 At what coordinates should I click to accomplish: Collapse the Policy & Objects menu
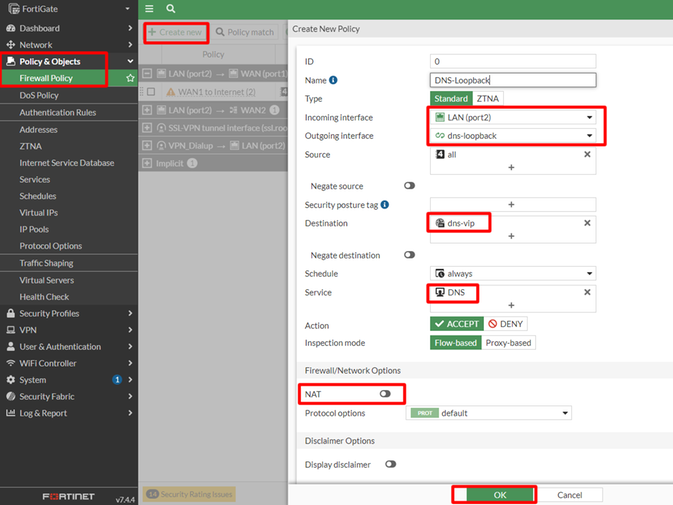(130, 61)
